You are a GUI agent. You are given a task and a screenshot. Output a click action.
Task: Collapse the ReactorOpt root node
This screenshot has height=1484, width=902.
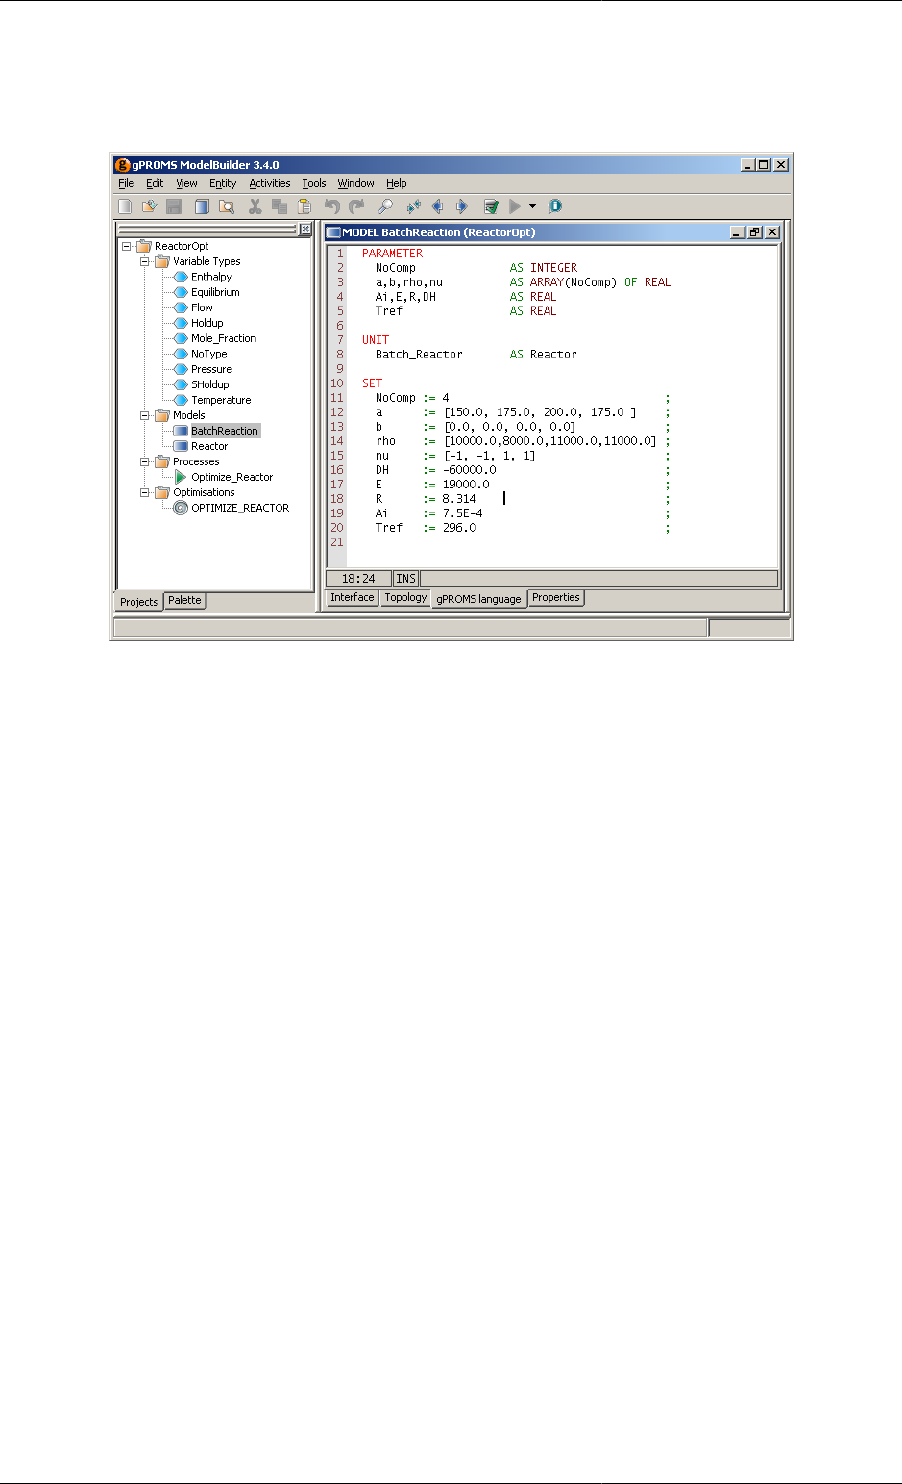pyautogui.click(x=126, y=246)
